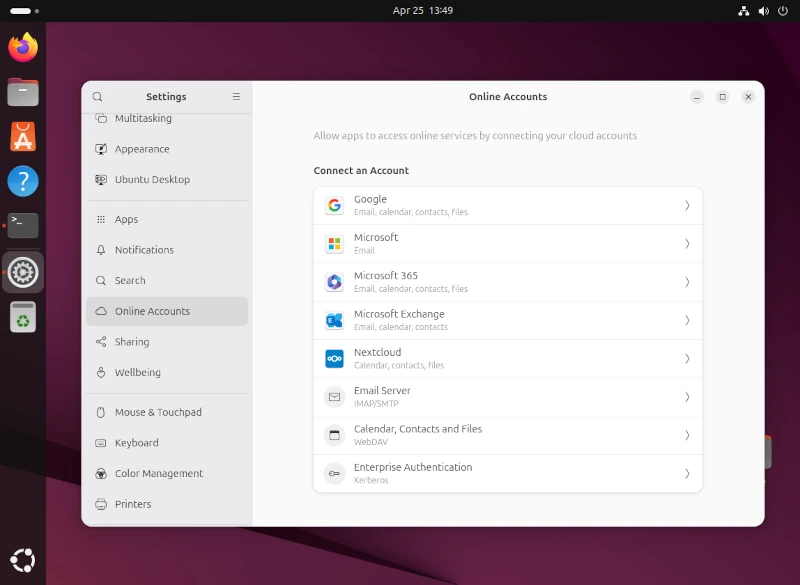Select Online Accounts in sidebar
800x585 pixels.
click(x=167, y=311)
